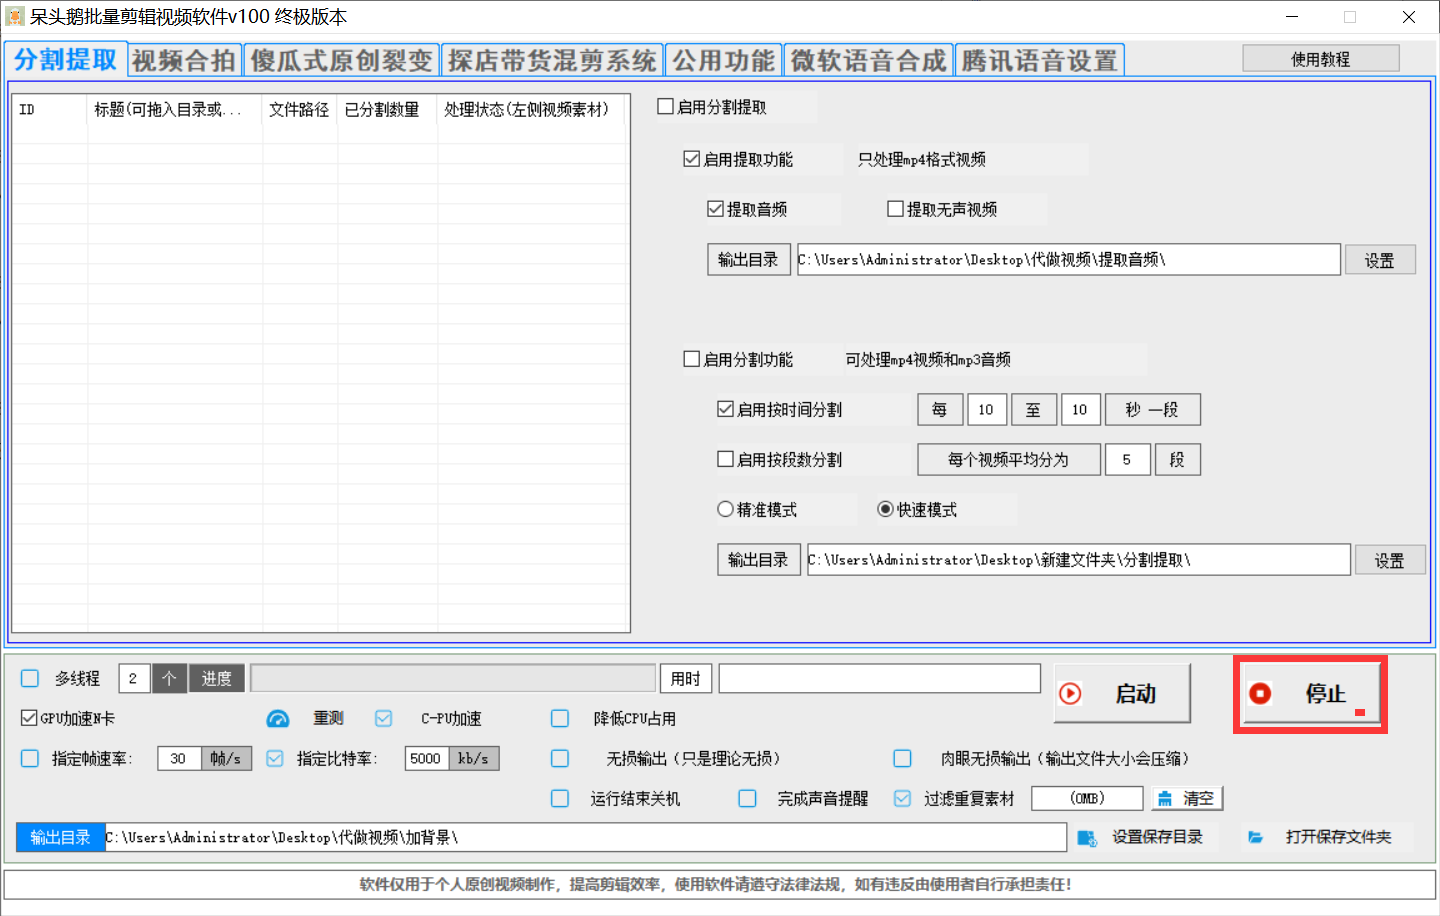Viewport: 1440px width, 916px height.
Task: Click the 分割提取 output path field
Action: [1078, 559]
